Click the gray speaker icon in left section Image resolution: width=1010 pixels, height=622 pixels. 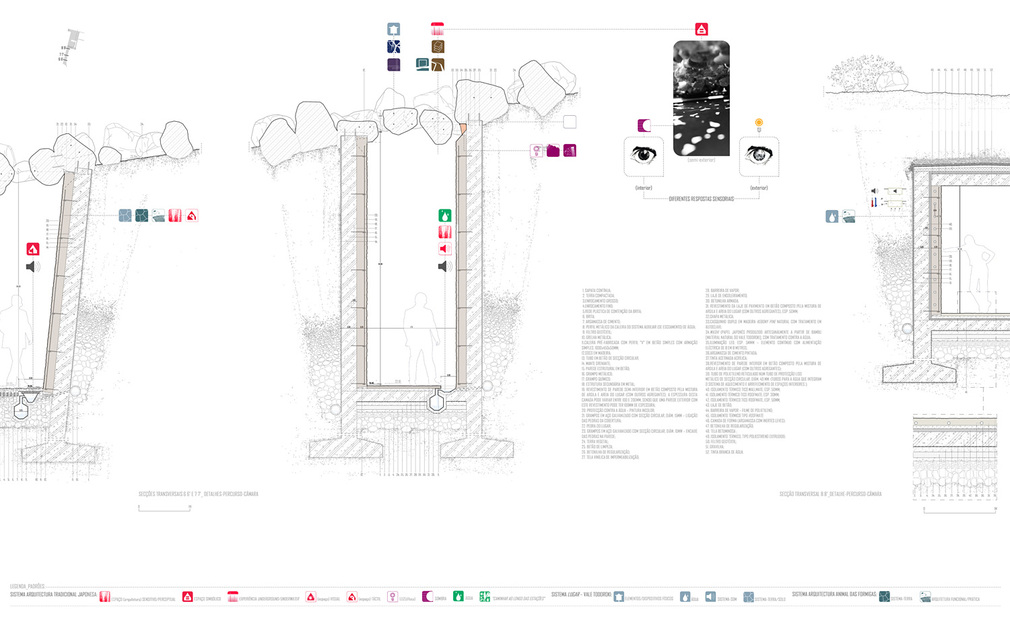click(x=33, y=266)
